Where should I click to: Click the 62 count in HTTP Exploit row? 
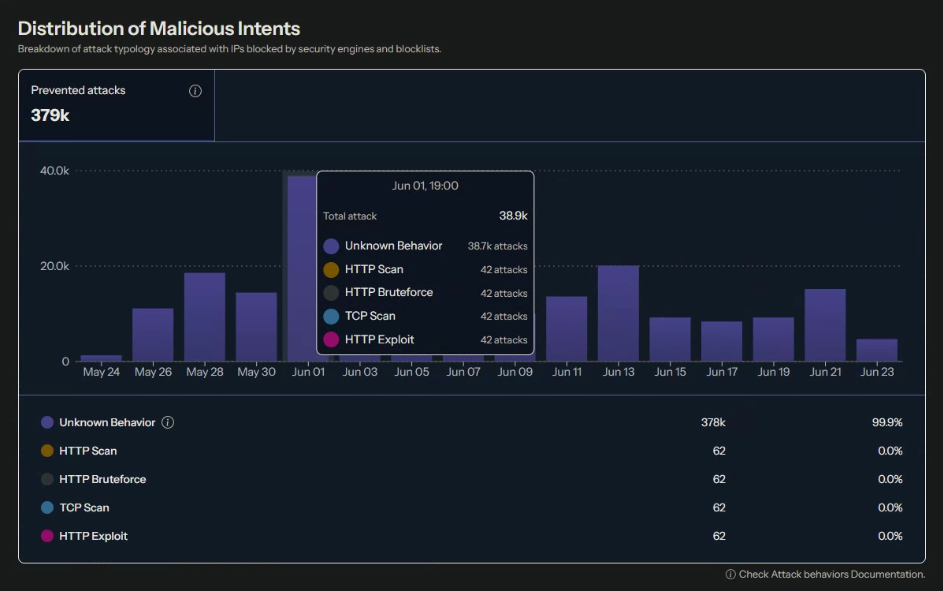point(719,536)
